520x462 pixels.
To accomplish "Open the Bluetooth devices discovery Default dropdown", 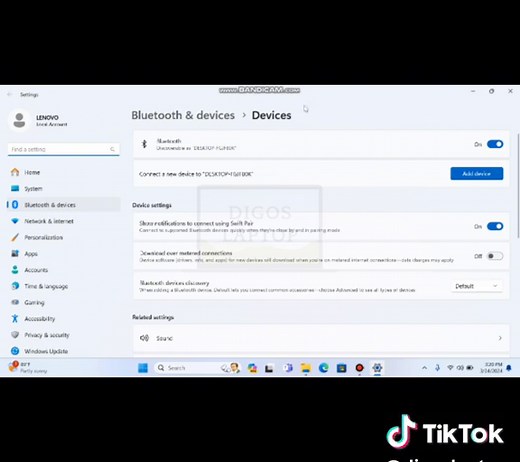I will click(477, 286).
